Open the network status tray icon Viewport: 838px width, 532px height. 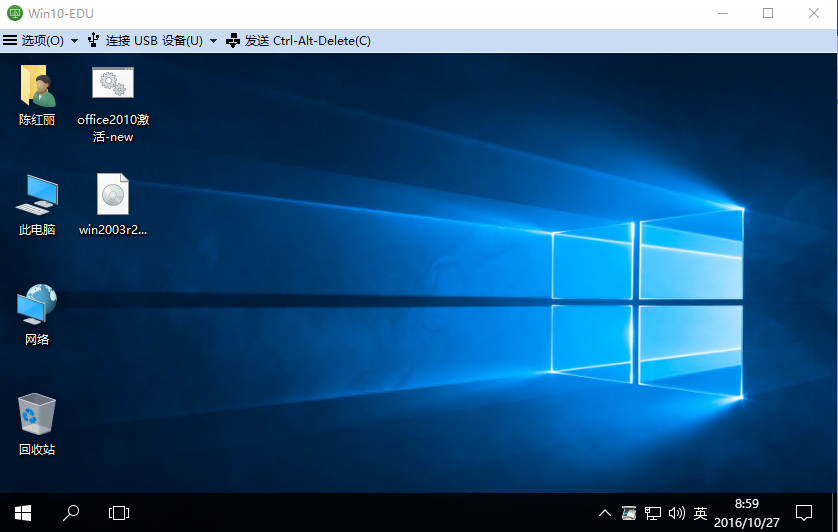pyautogui.click(x=653, y=513)
